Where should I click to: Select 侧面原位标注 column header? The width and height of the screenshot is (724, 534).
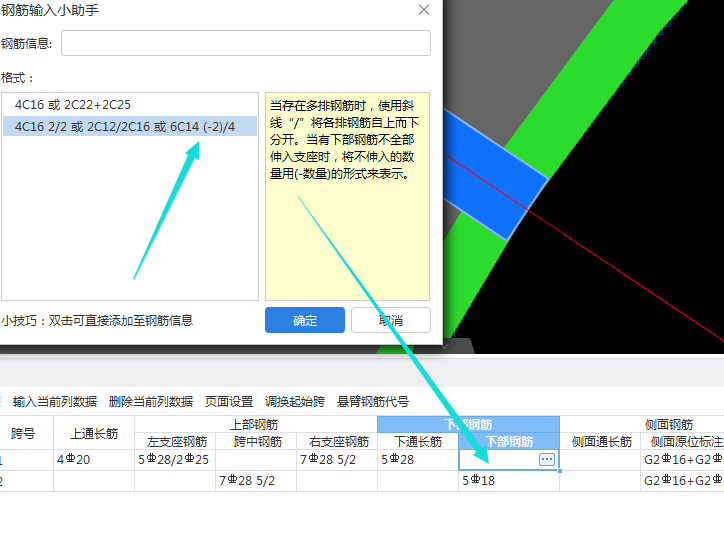point(682,442)
